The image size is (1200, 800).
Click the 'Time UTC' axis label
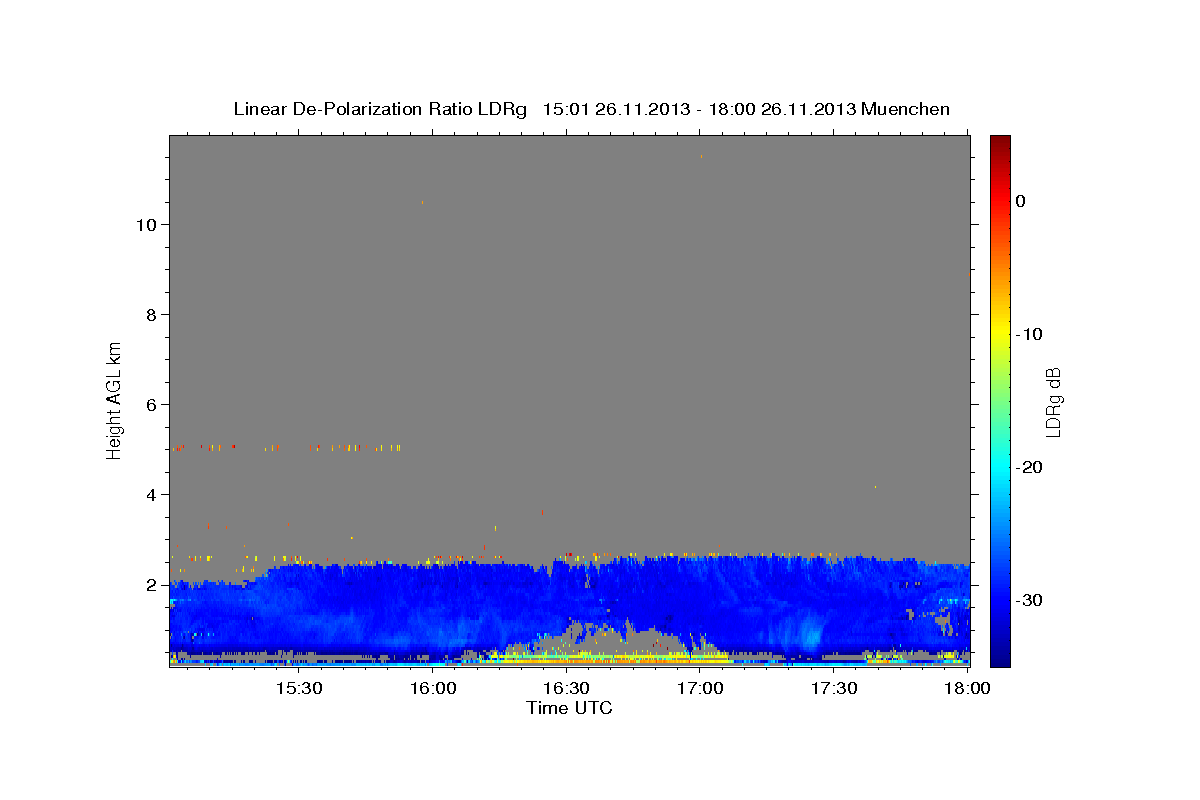(569, 708)
